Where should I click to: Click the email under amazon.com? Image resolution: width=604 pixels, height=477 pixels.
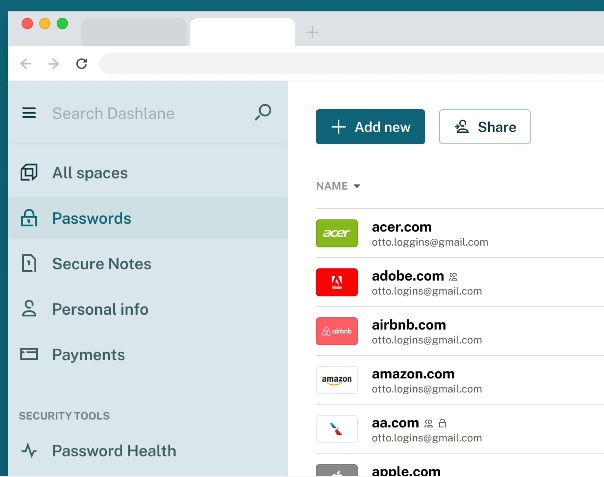(x=427, y=389)
